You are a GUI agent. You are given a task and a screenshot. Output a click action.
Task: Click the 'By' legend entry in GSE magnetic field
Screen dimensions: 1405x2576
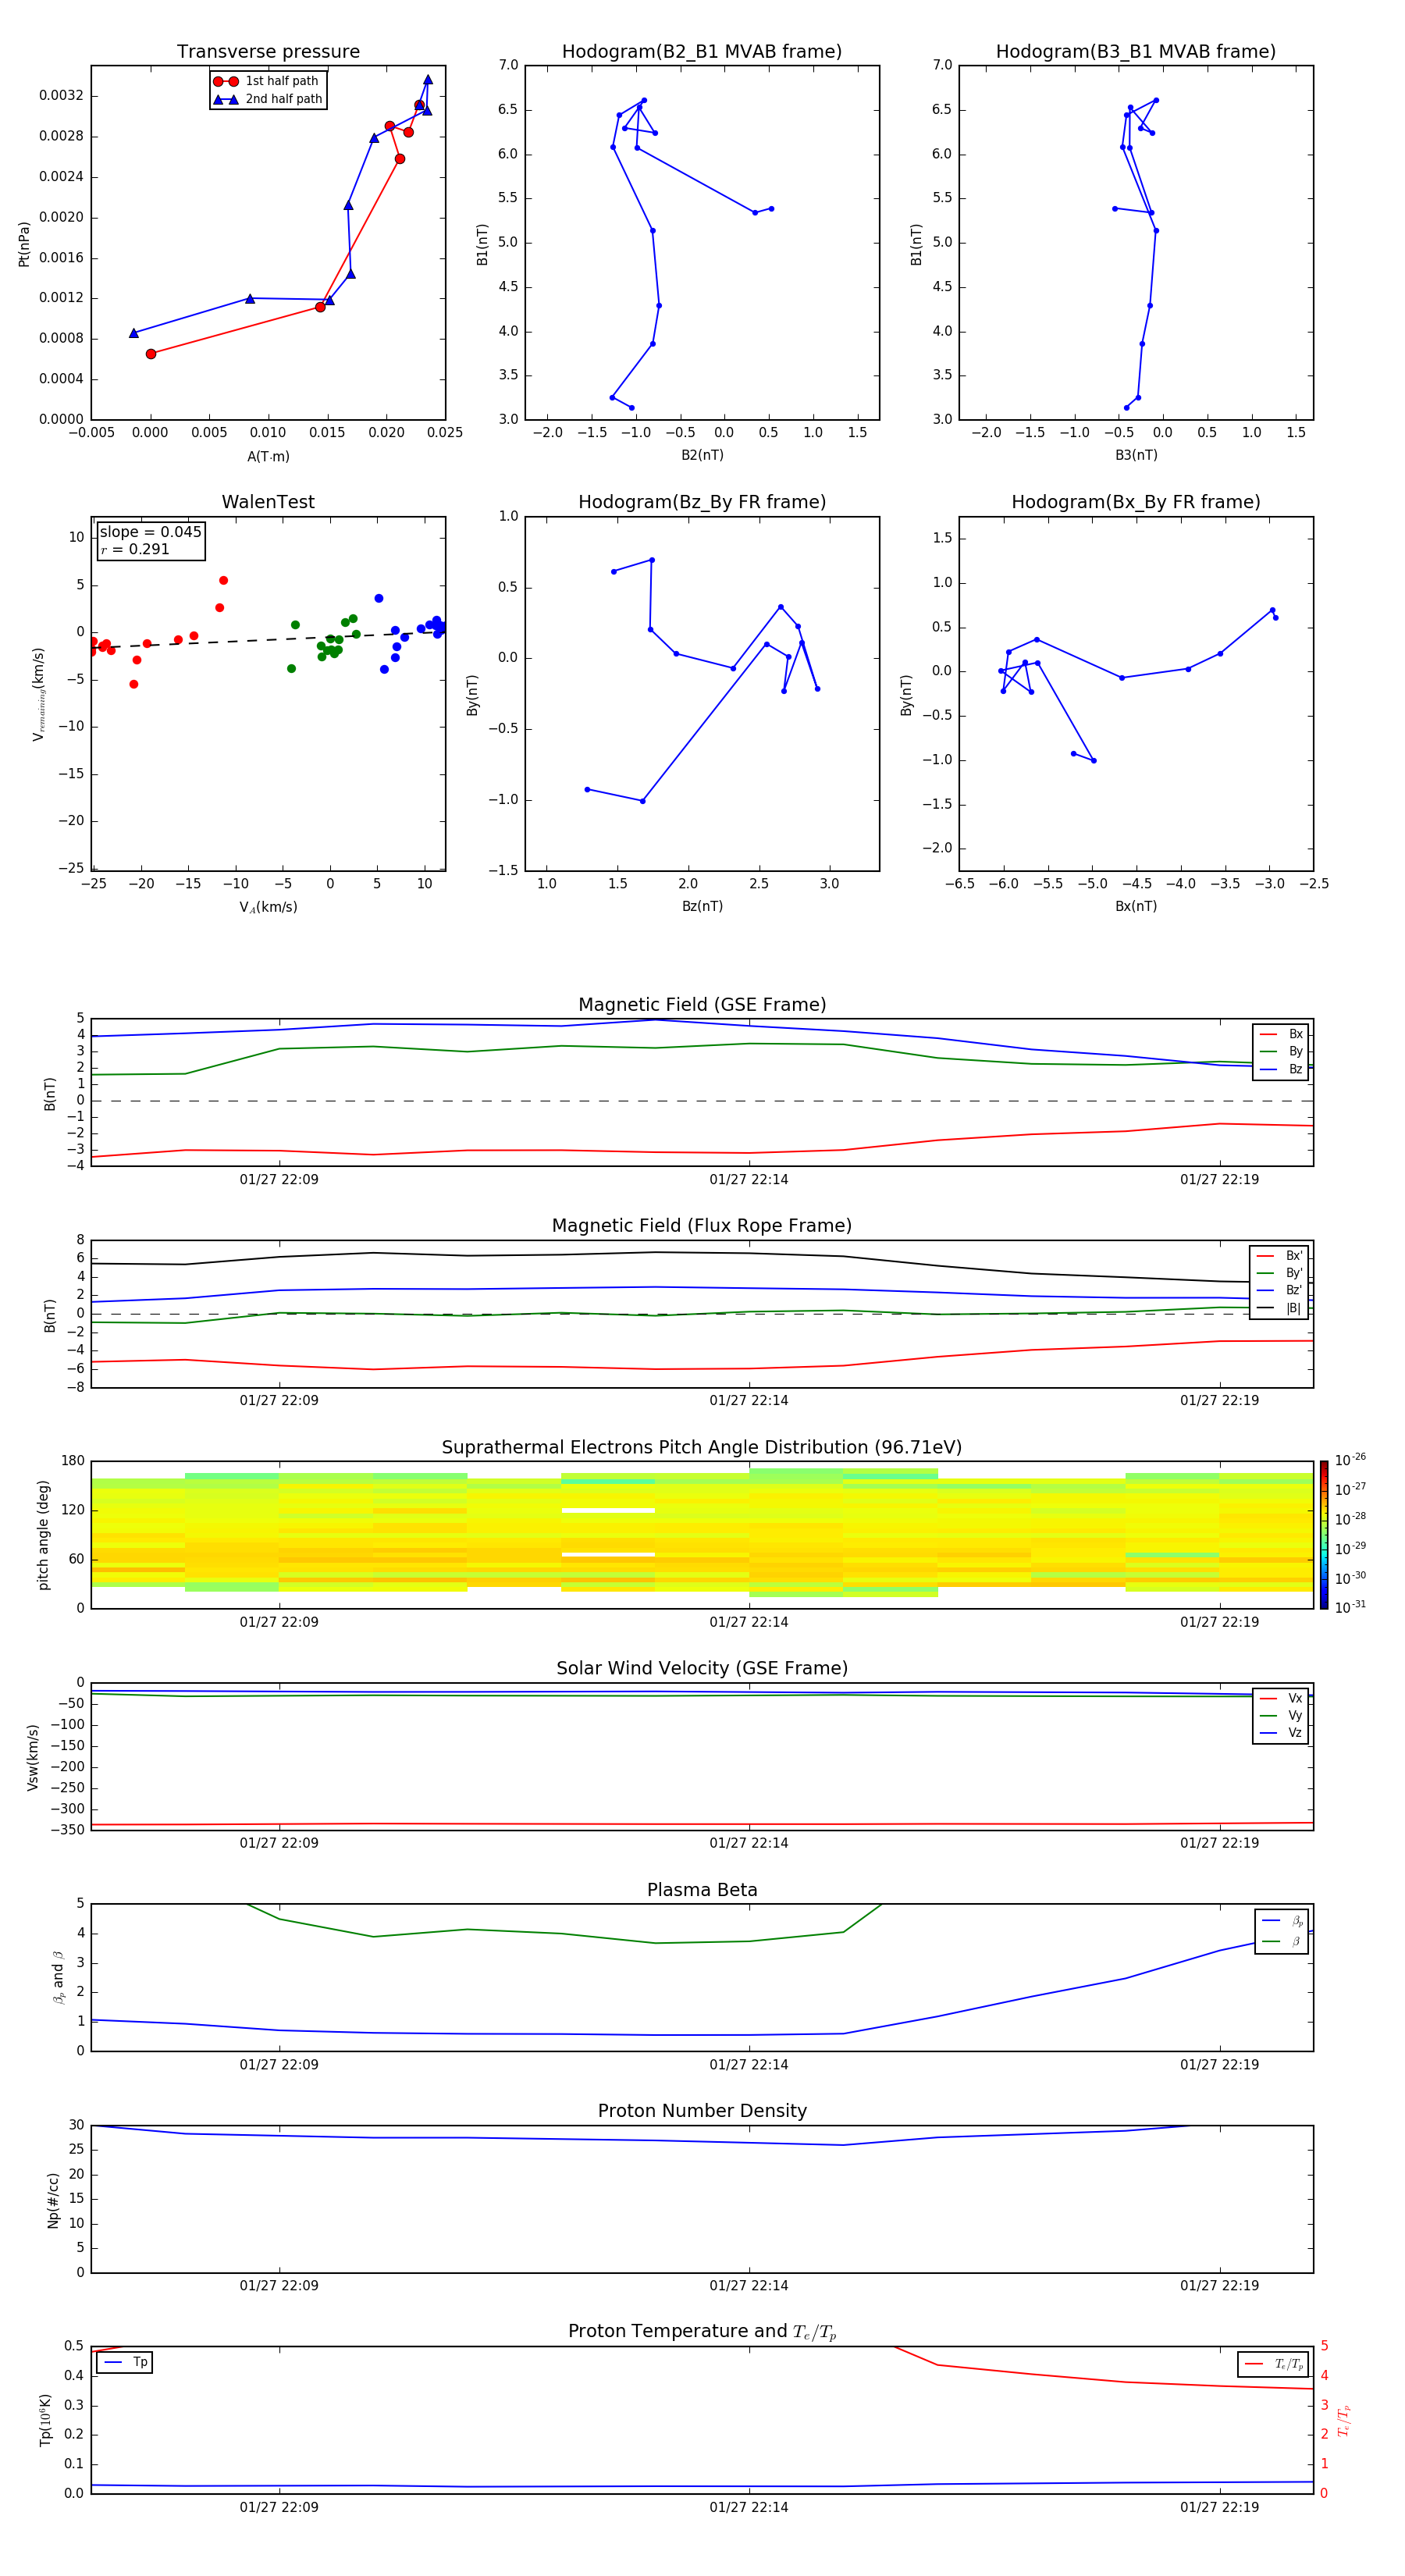[x=1281, y=1051]
